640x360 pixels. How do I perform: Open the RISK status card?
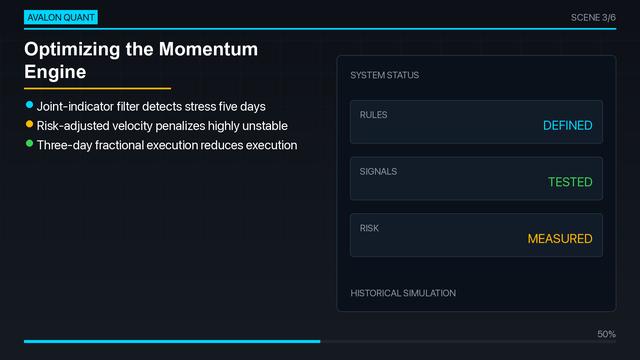pyautogui.click(x=476, y=235)
